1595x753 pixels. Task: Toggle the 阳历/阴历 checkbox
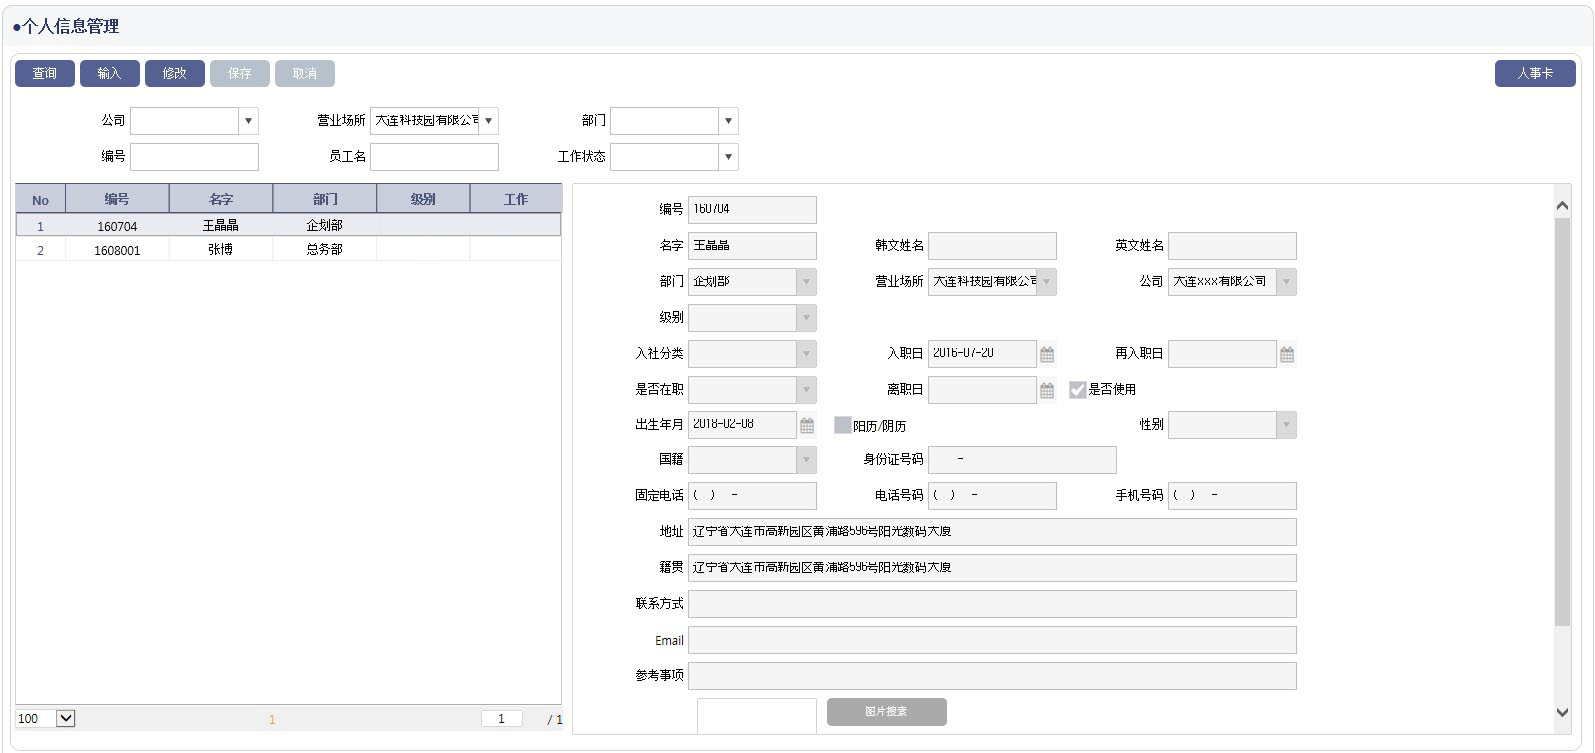coord(843,426)
